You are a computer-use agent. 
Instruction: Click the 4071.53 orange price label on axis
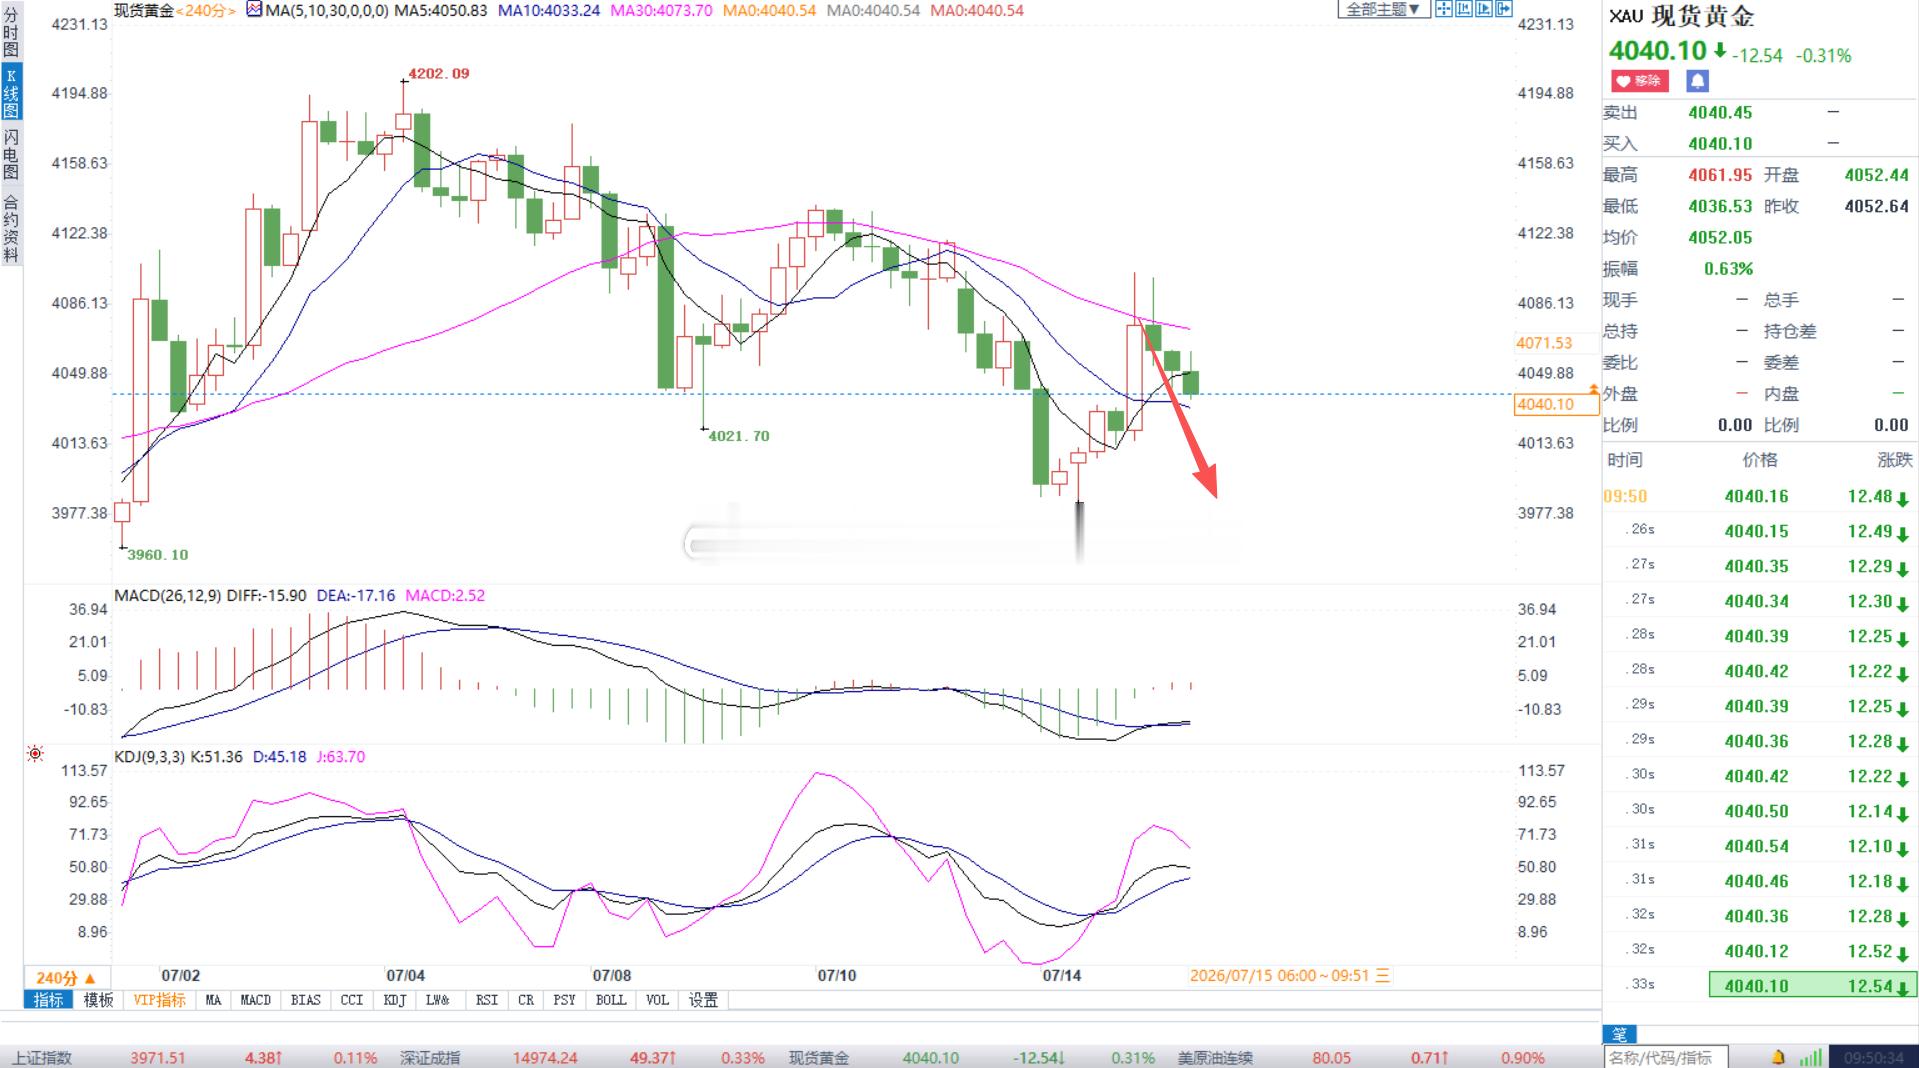(x=1544, y=343)
